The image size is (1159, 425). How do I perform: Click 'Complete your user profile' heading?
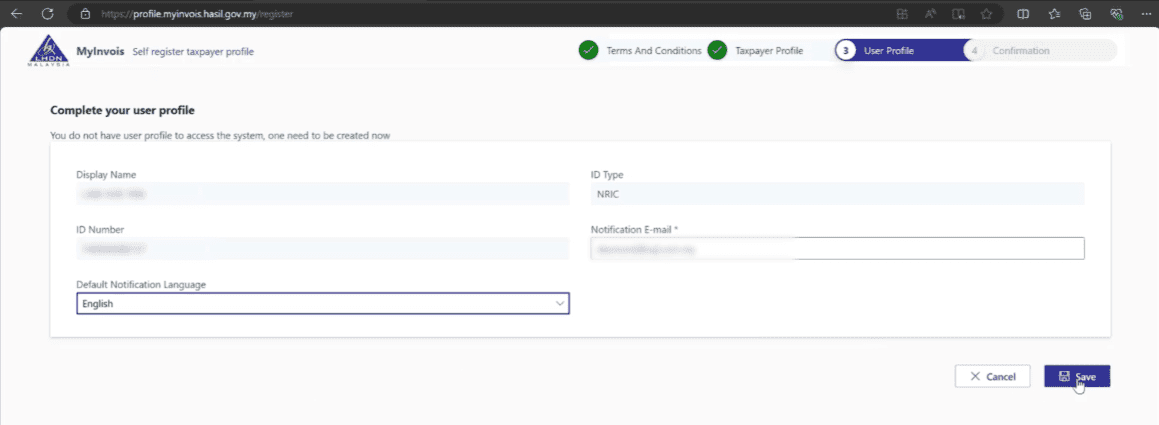tap(122, 110)
